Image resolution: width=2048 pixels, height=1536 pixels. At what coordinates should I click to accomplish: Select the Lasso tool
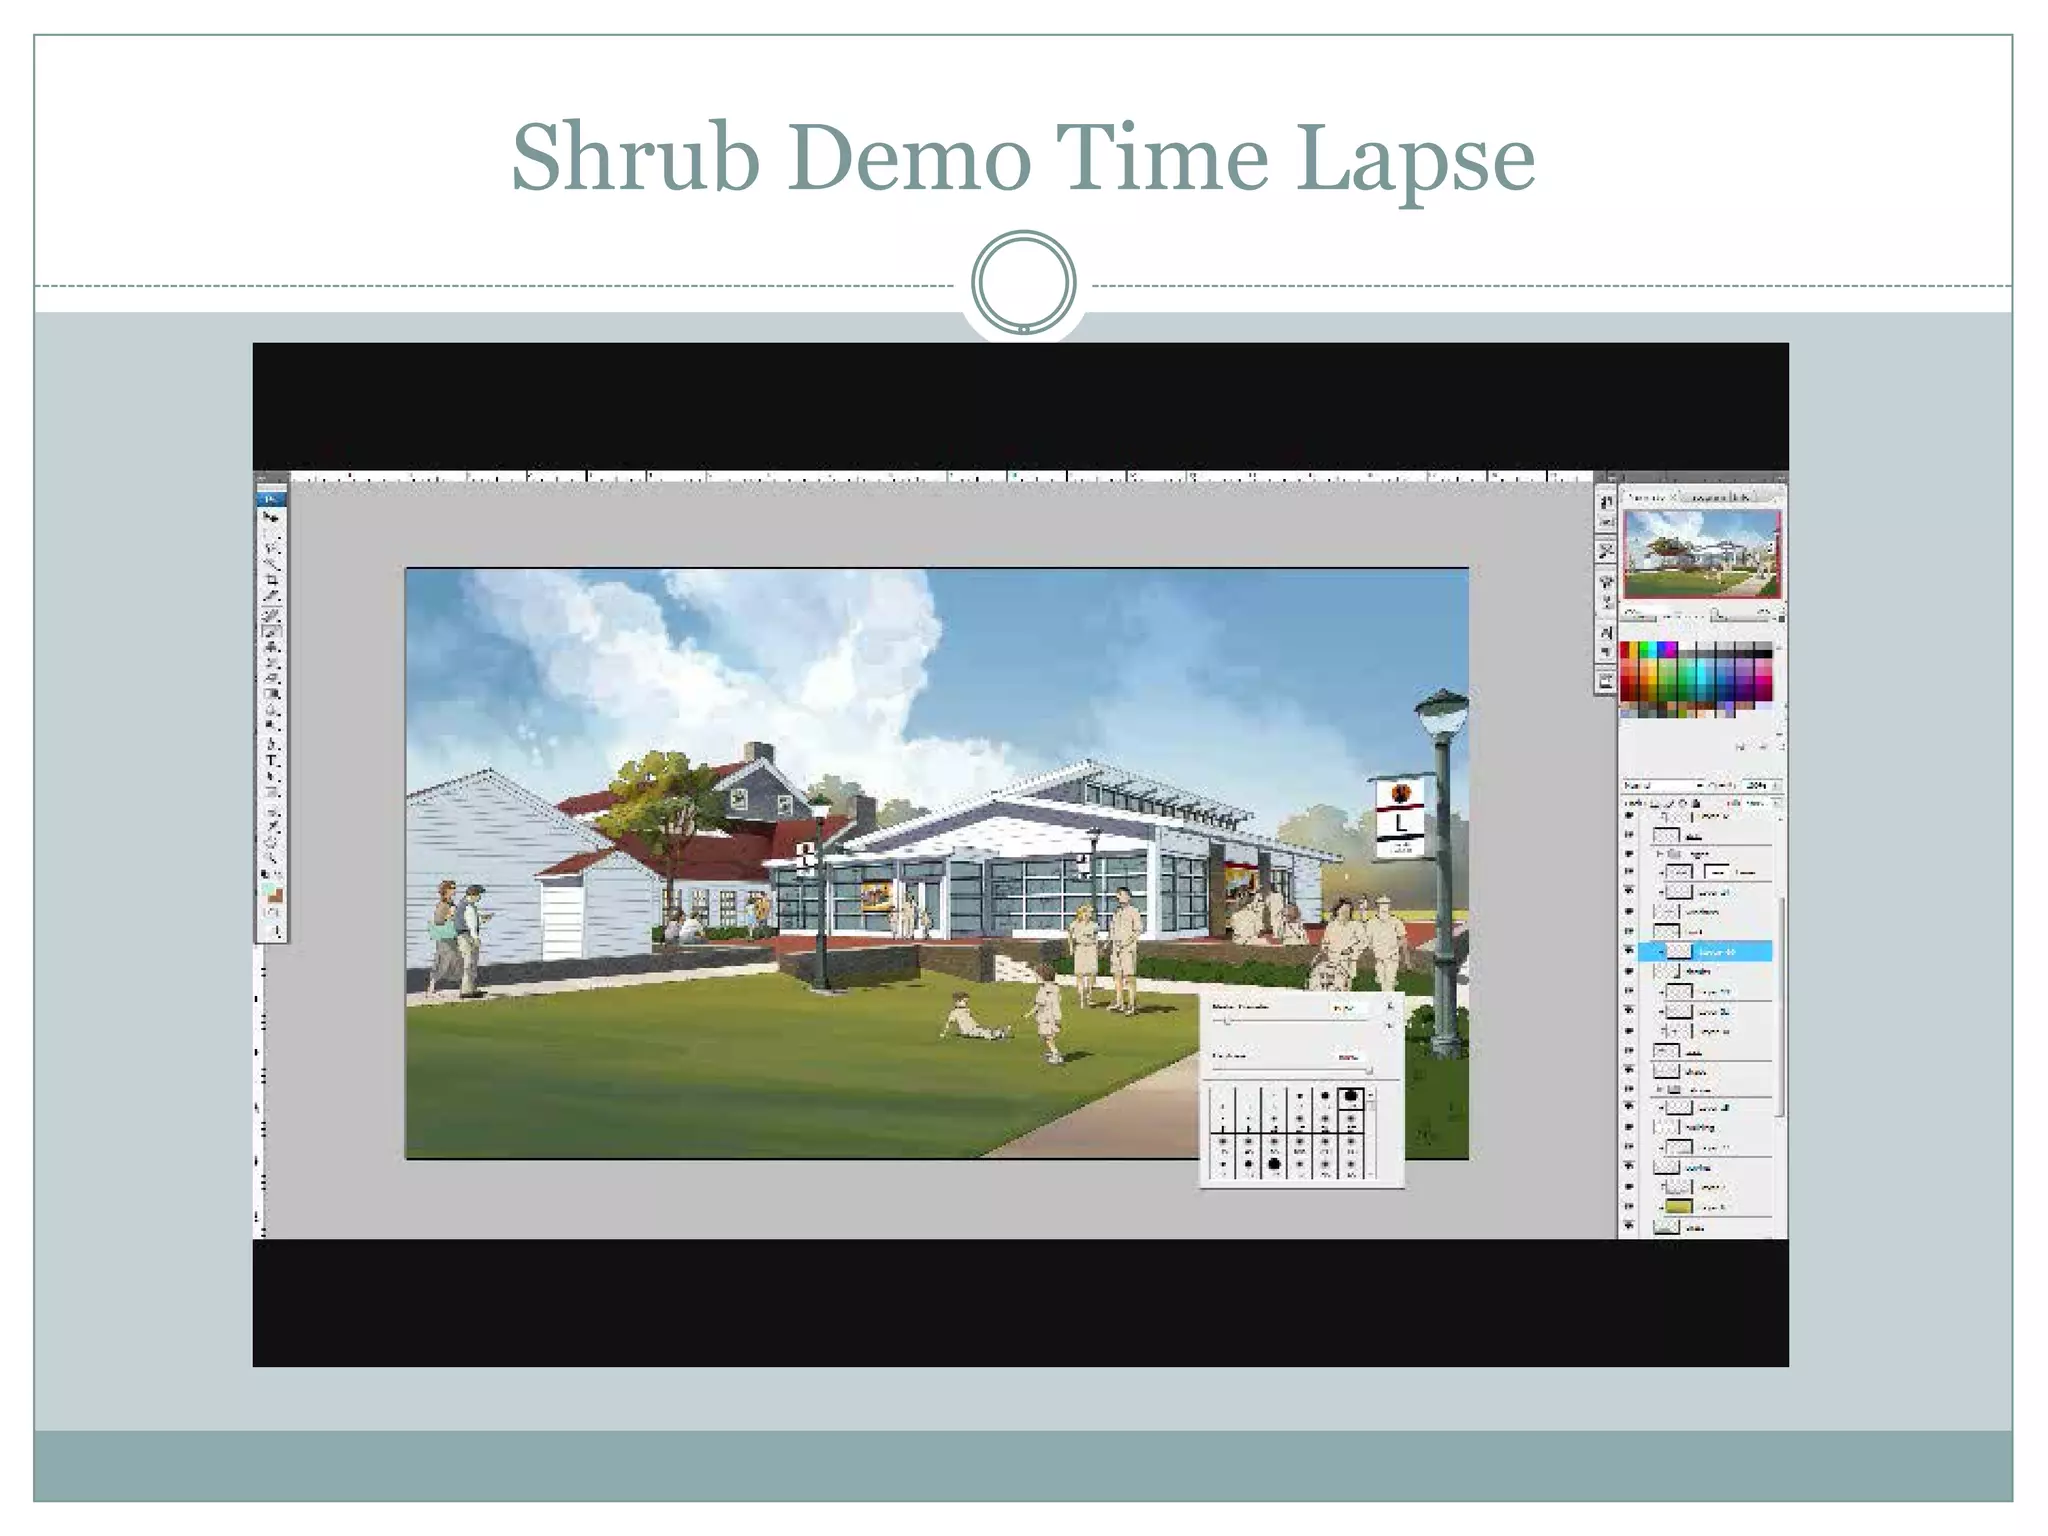tap(271, 549)
